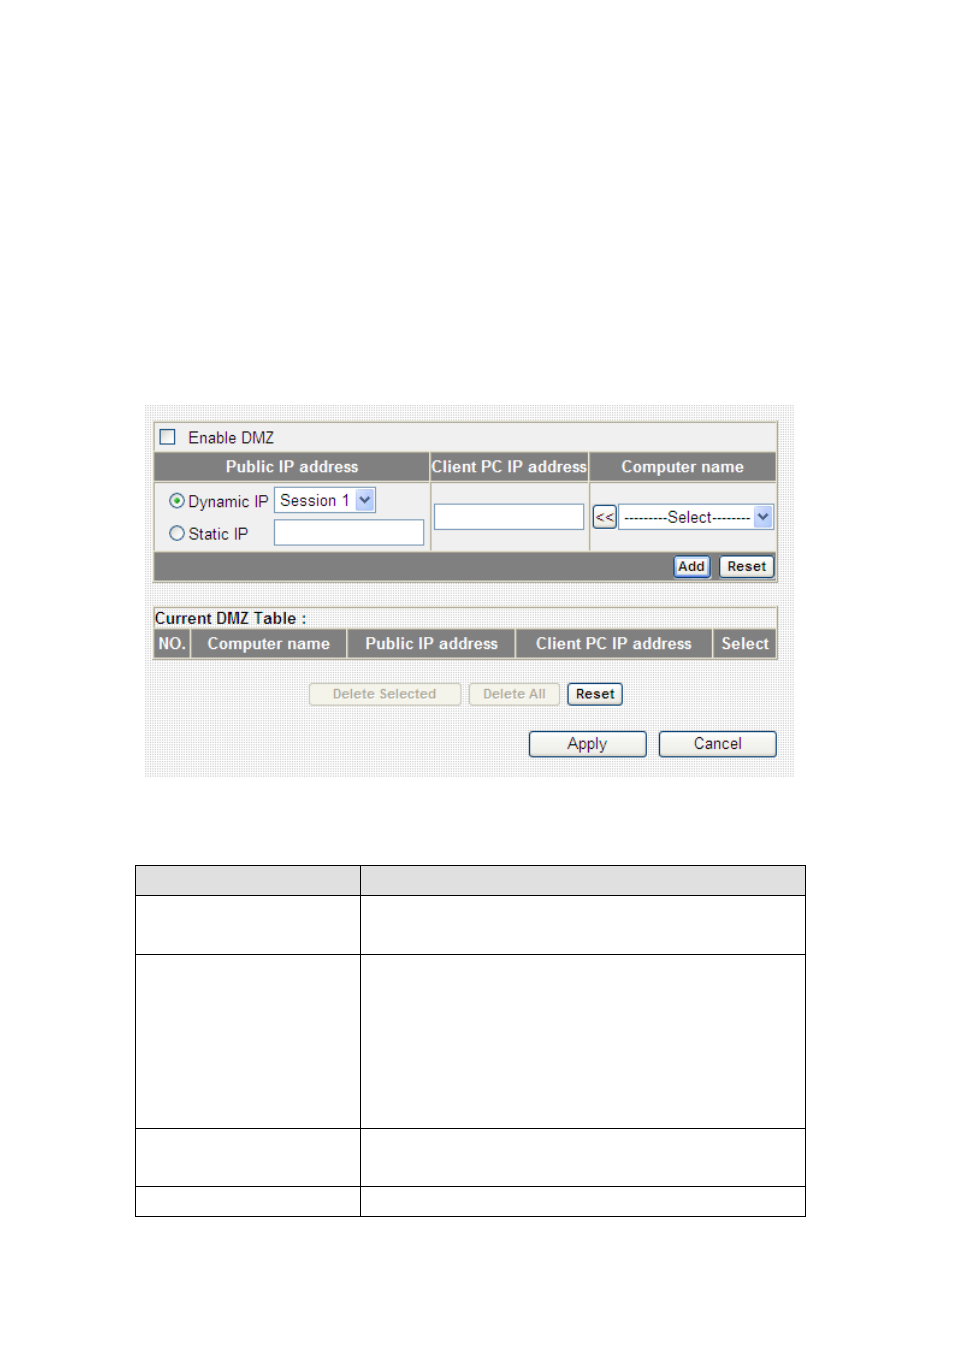Click the Cancel button

click(718, 744)
